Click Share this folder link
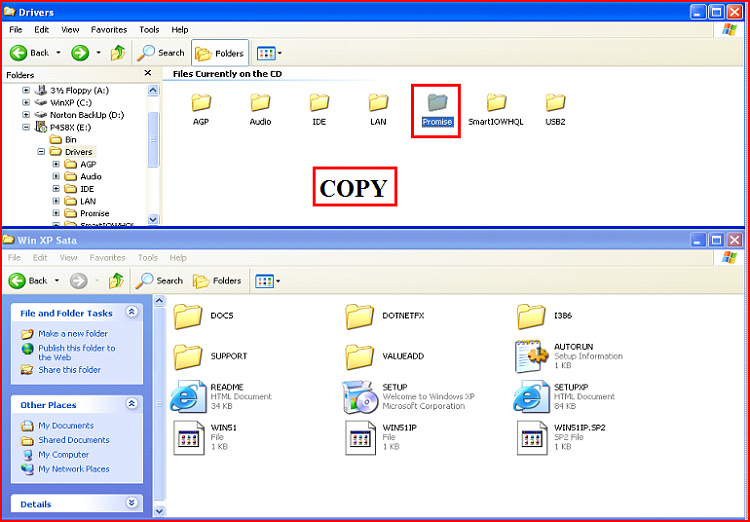The image size is (750, 522). click(x=69, y=370)
